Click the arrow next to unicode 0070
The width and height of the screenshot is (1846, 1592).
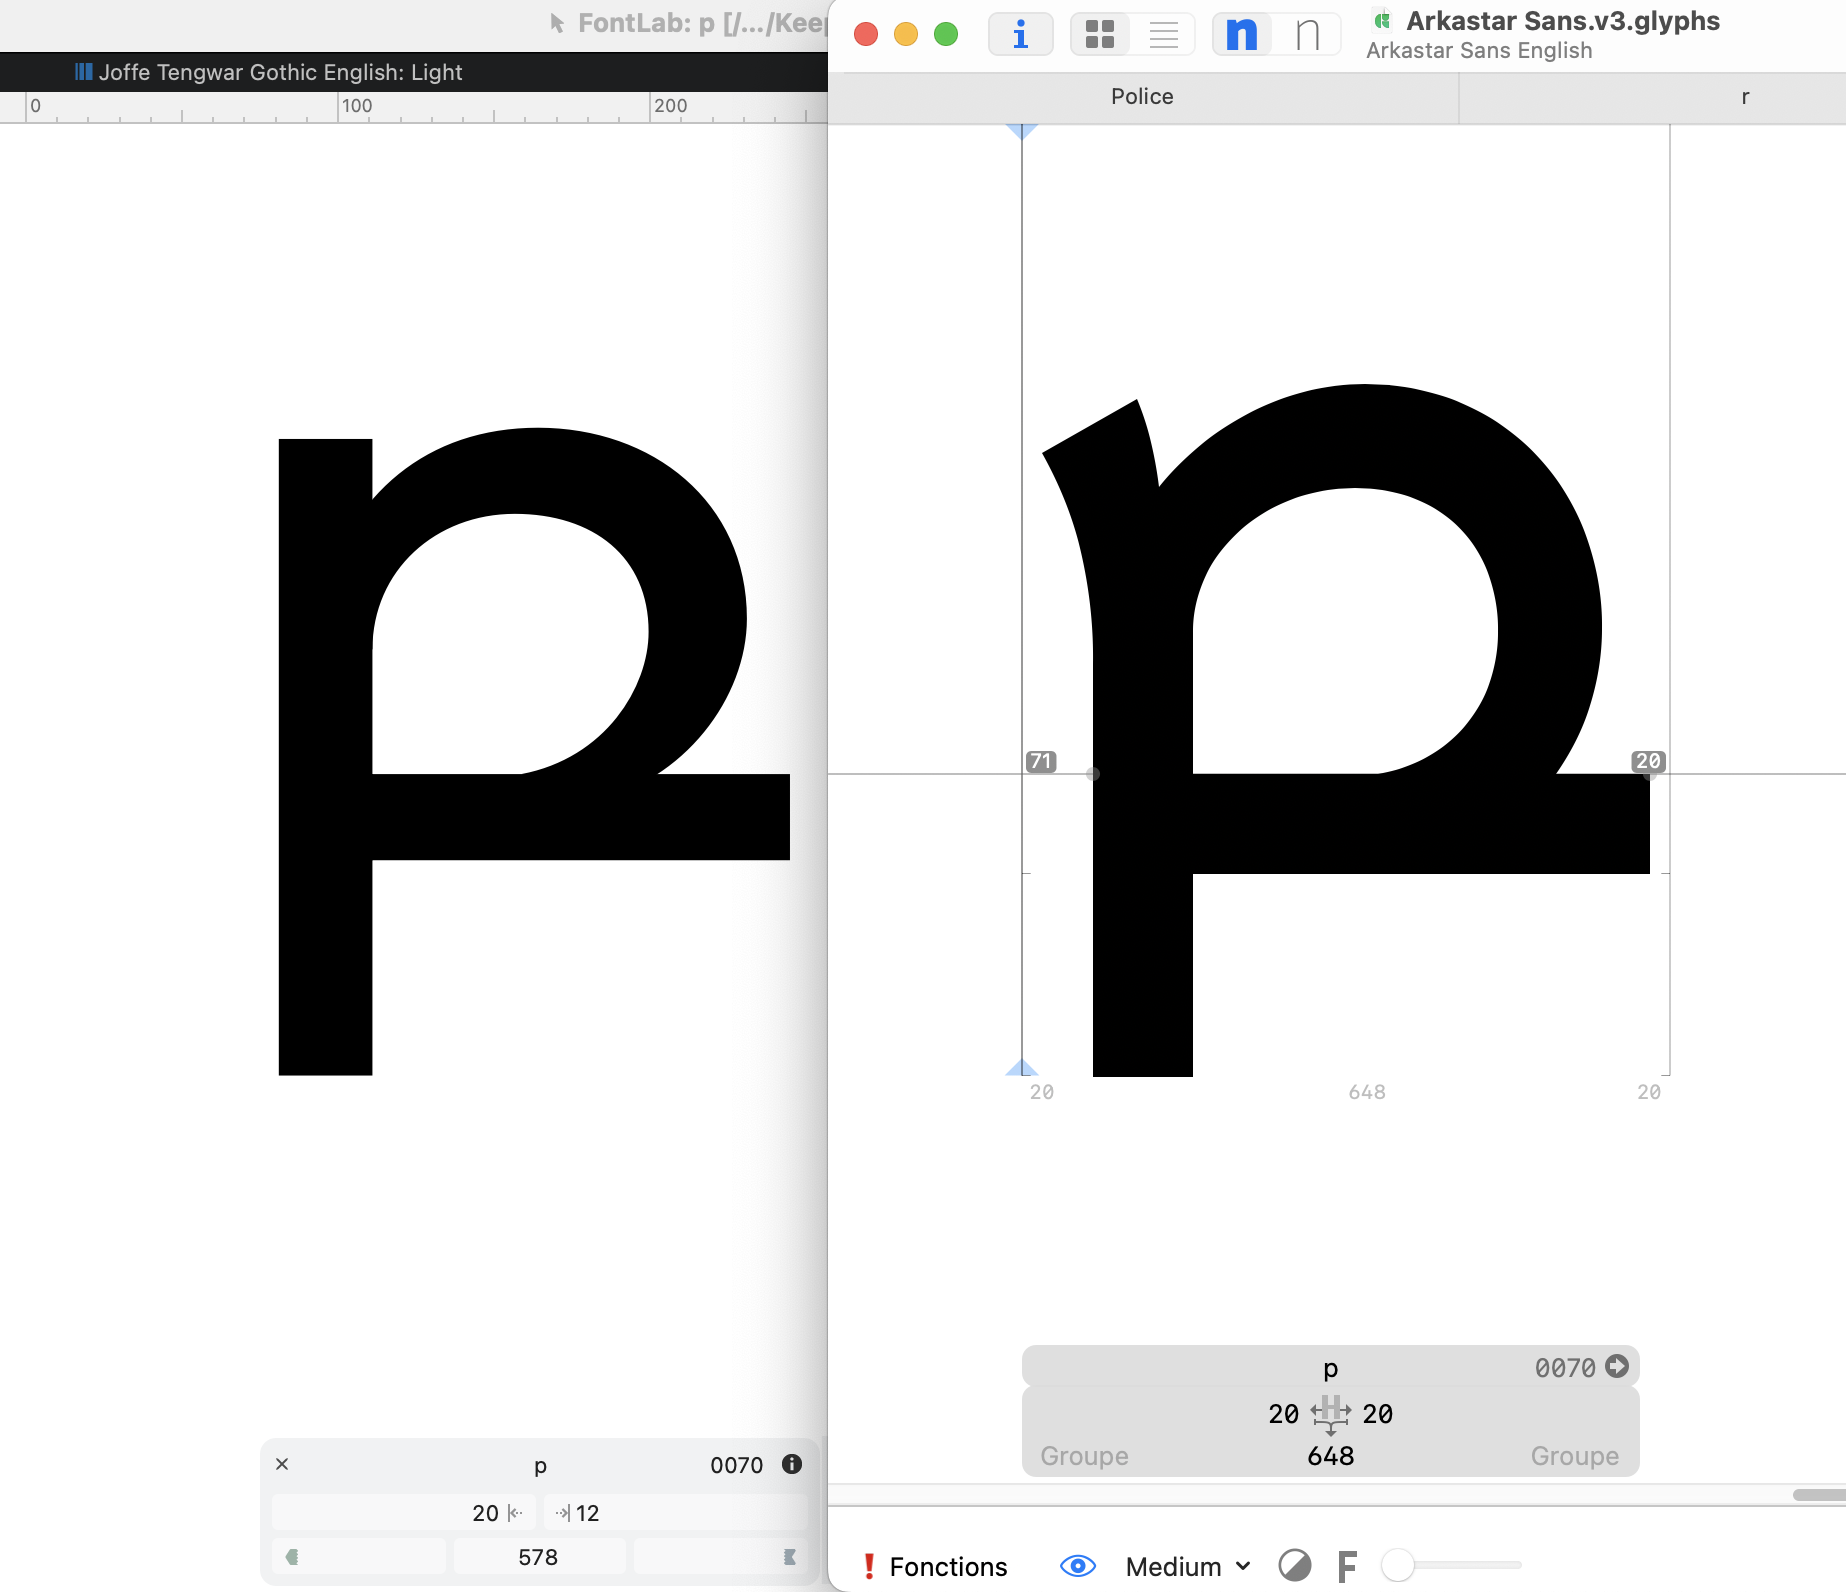[x=1617, y=1366]
